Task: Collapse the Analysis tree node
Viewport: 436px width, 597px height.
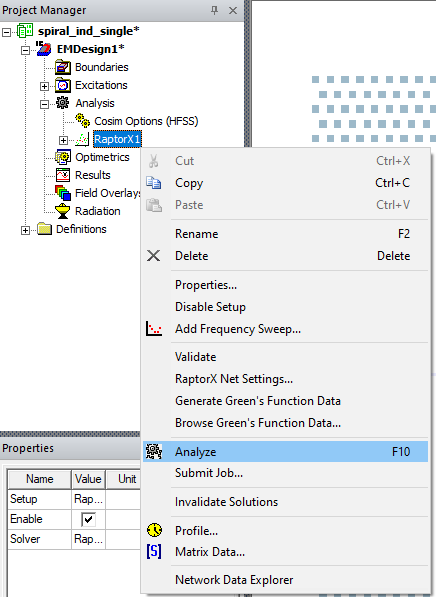Action: pyautogui.click(x=44, y=104)
